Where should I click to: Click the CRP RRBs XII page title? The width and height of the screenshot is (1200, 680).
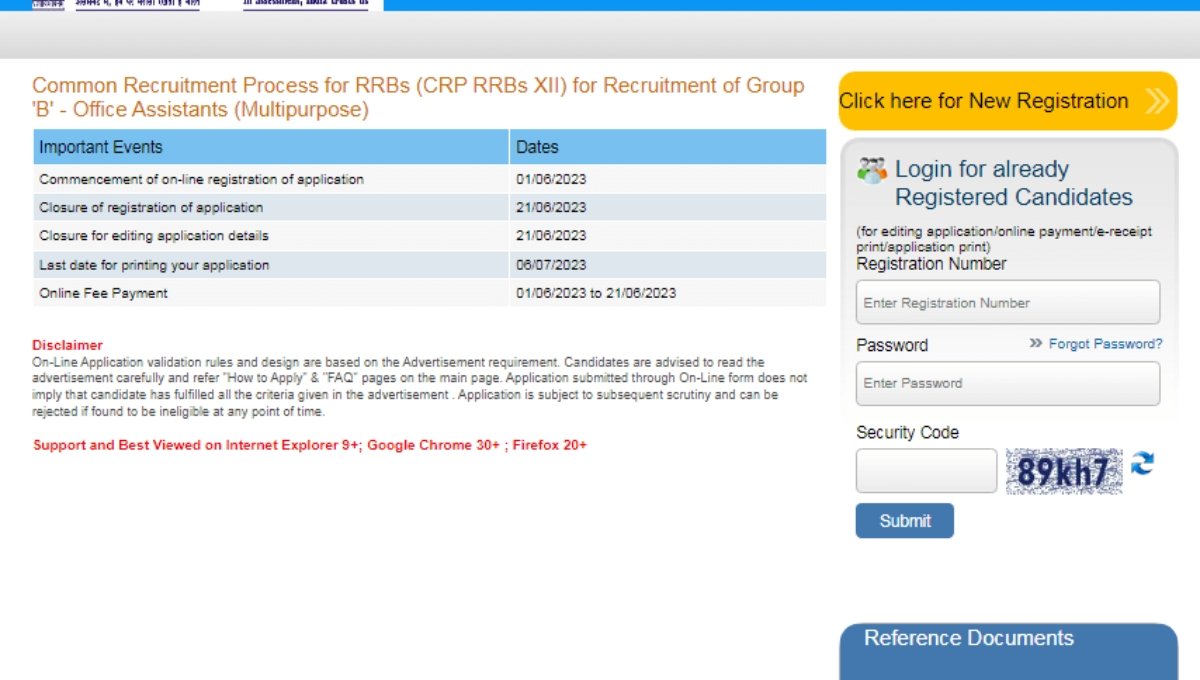click(x=418, y=98)
